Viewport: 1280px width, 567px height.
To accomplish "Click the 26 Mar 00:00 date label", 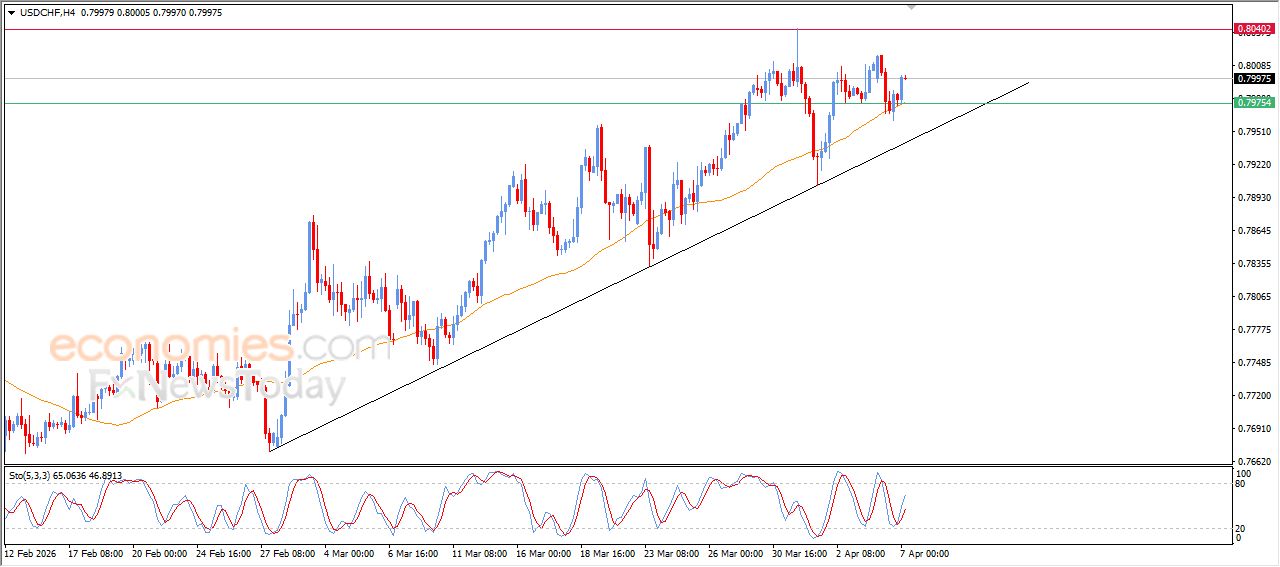I will 736,552.
